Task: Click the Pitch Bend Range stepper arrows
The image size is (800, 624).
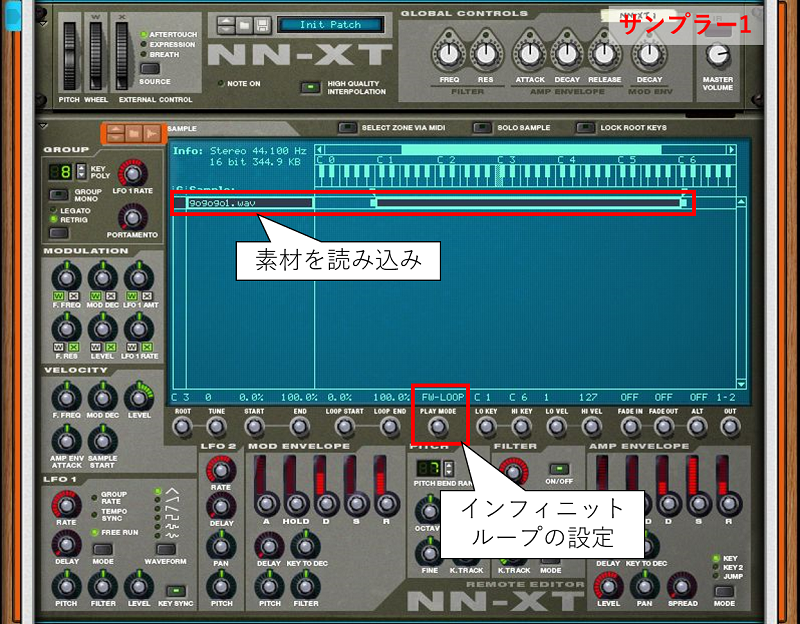Action: [x=448, y=468]
